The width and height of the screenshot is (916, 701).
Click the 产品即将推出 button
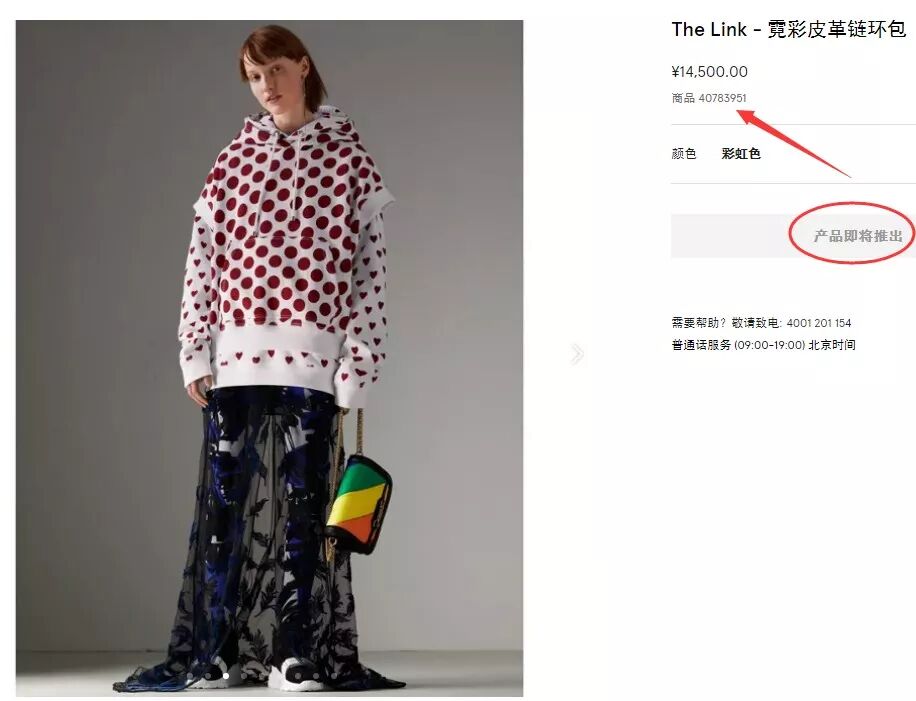coord(793,236)
